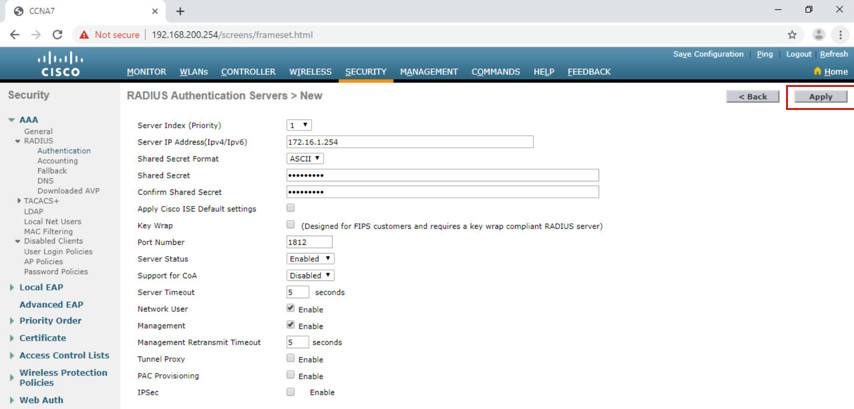The image size is (854, 409).
Task: Click the Save Configuration link
Action: pos(708,54)
